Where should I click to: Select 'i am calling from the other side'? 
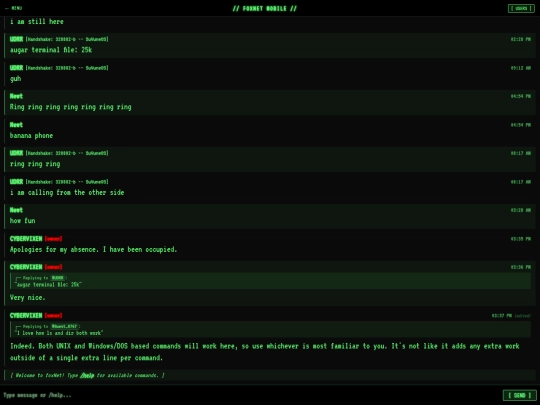click(x=67, y=193)
